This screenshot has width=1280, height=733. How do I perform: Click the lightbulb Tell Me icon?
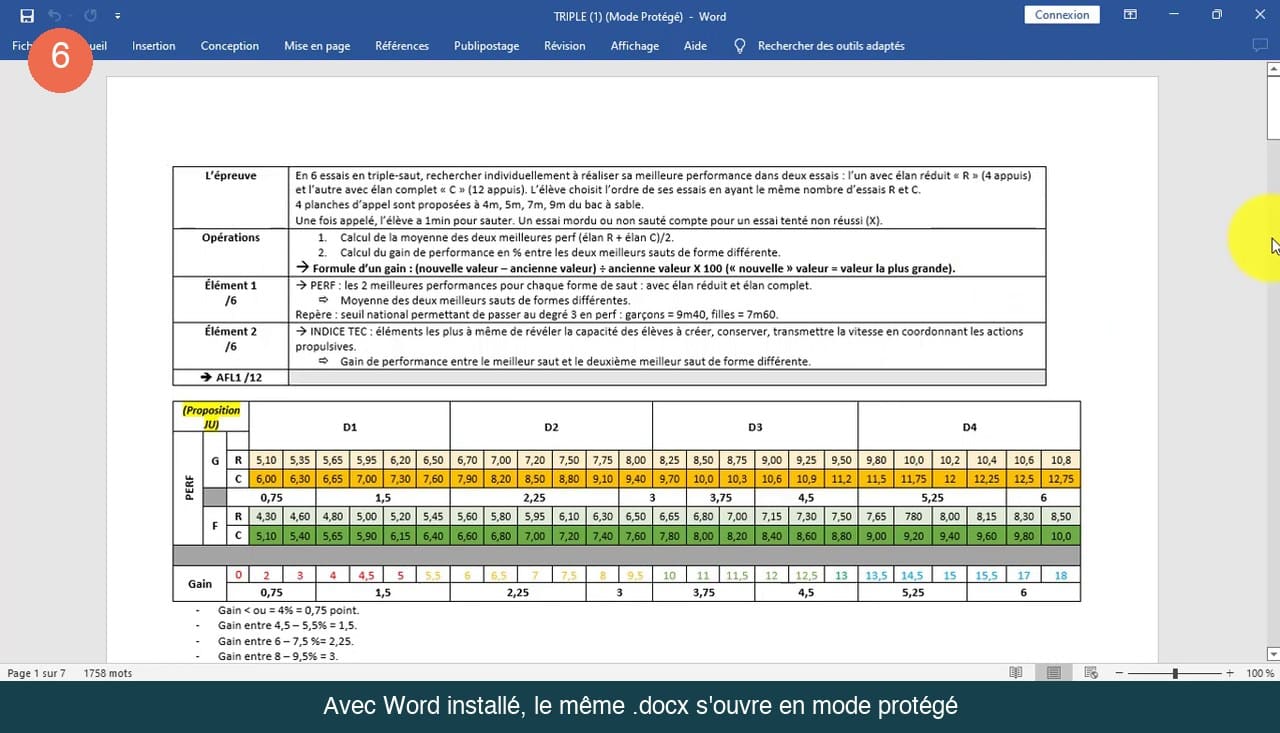(x=740, y=46)
